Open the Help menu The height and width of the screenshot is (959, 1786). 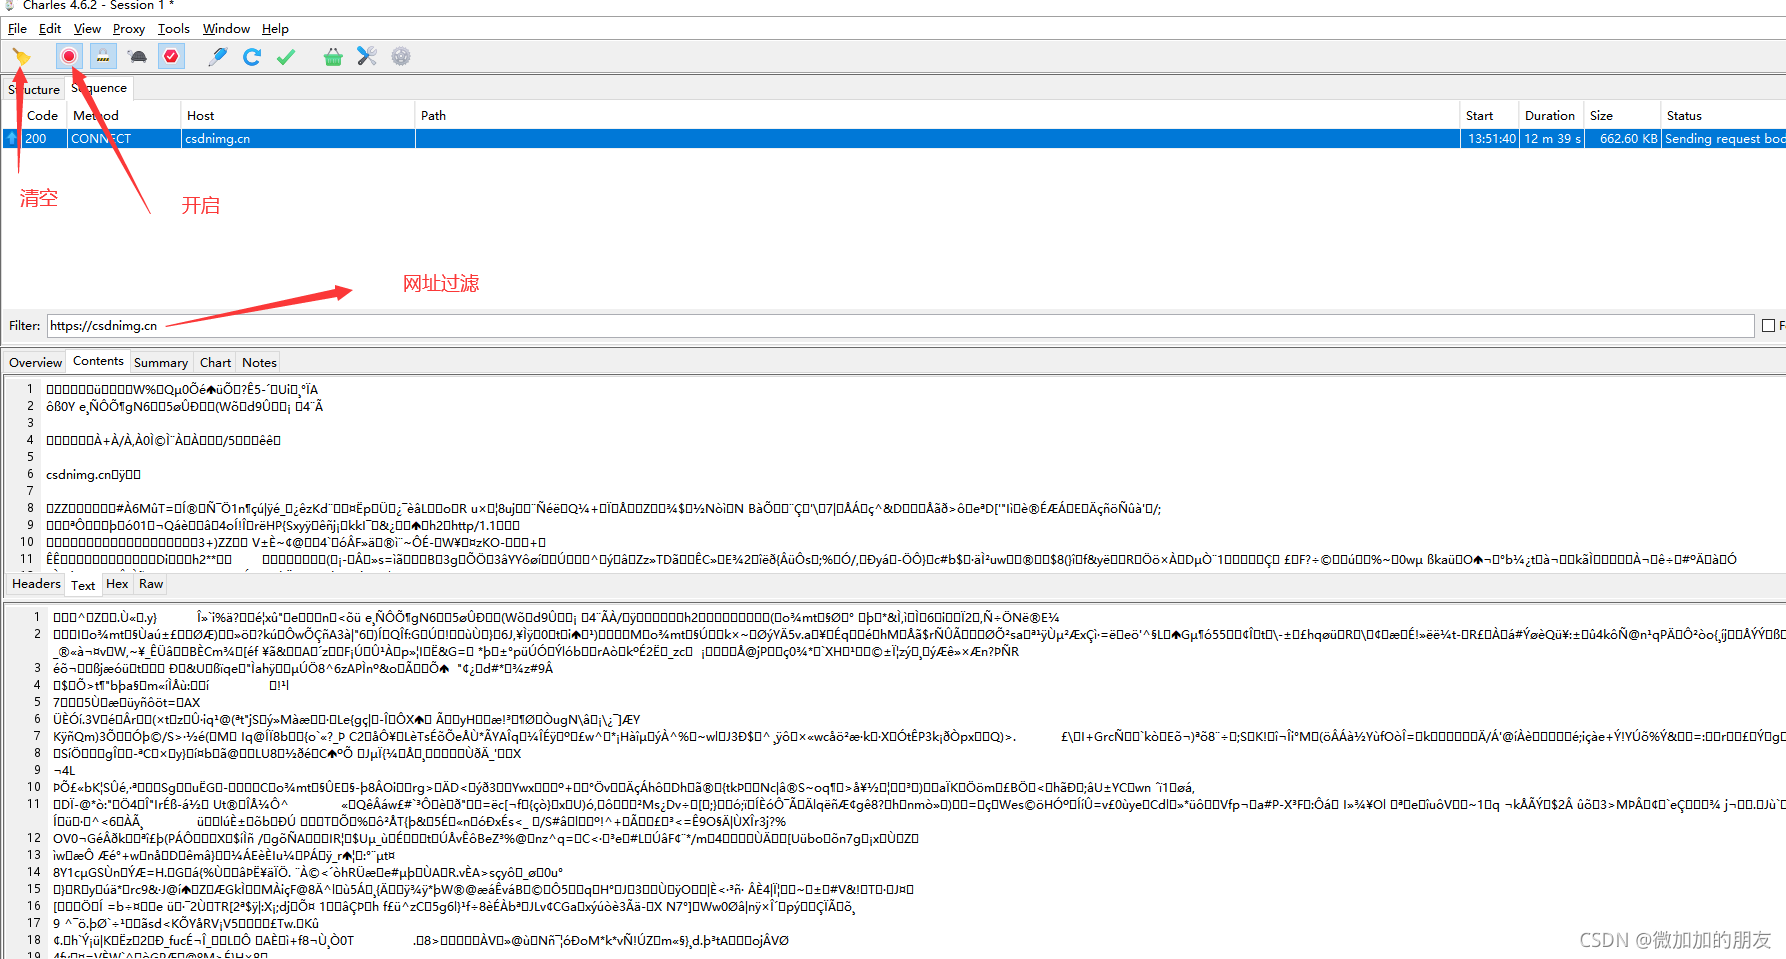(x=275, y=29)
